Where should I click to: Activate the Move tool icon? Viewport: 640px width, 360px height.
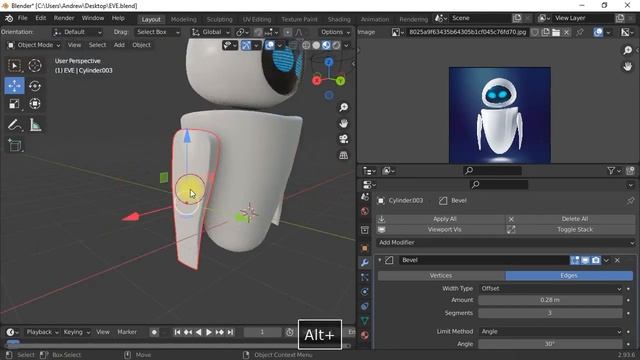(x=14, y=86)
